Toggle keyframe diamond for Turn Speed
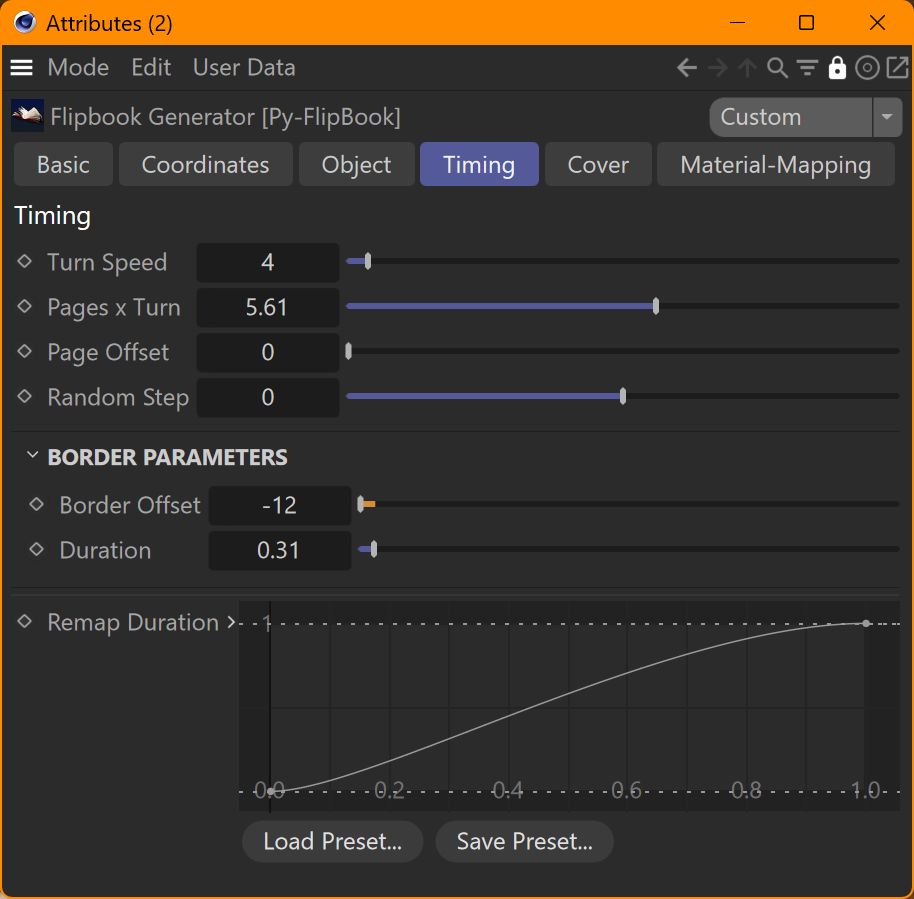 [x=24, y=261]
